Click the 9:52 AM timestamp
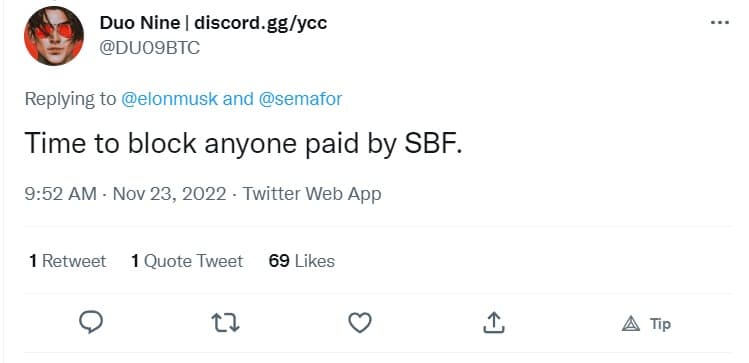 pyautogui.click(x=60, y=194)
